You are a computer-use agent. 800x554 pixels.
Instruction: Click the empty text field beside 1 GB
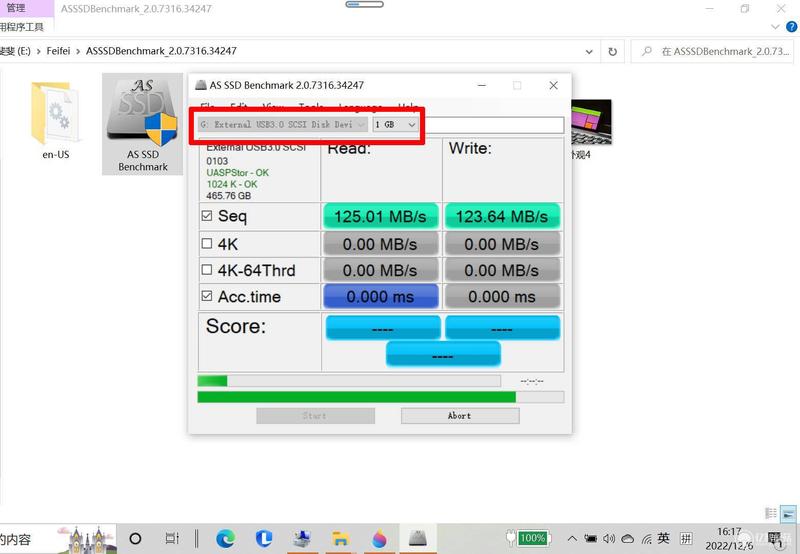(494, 124)
